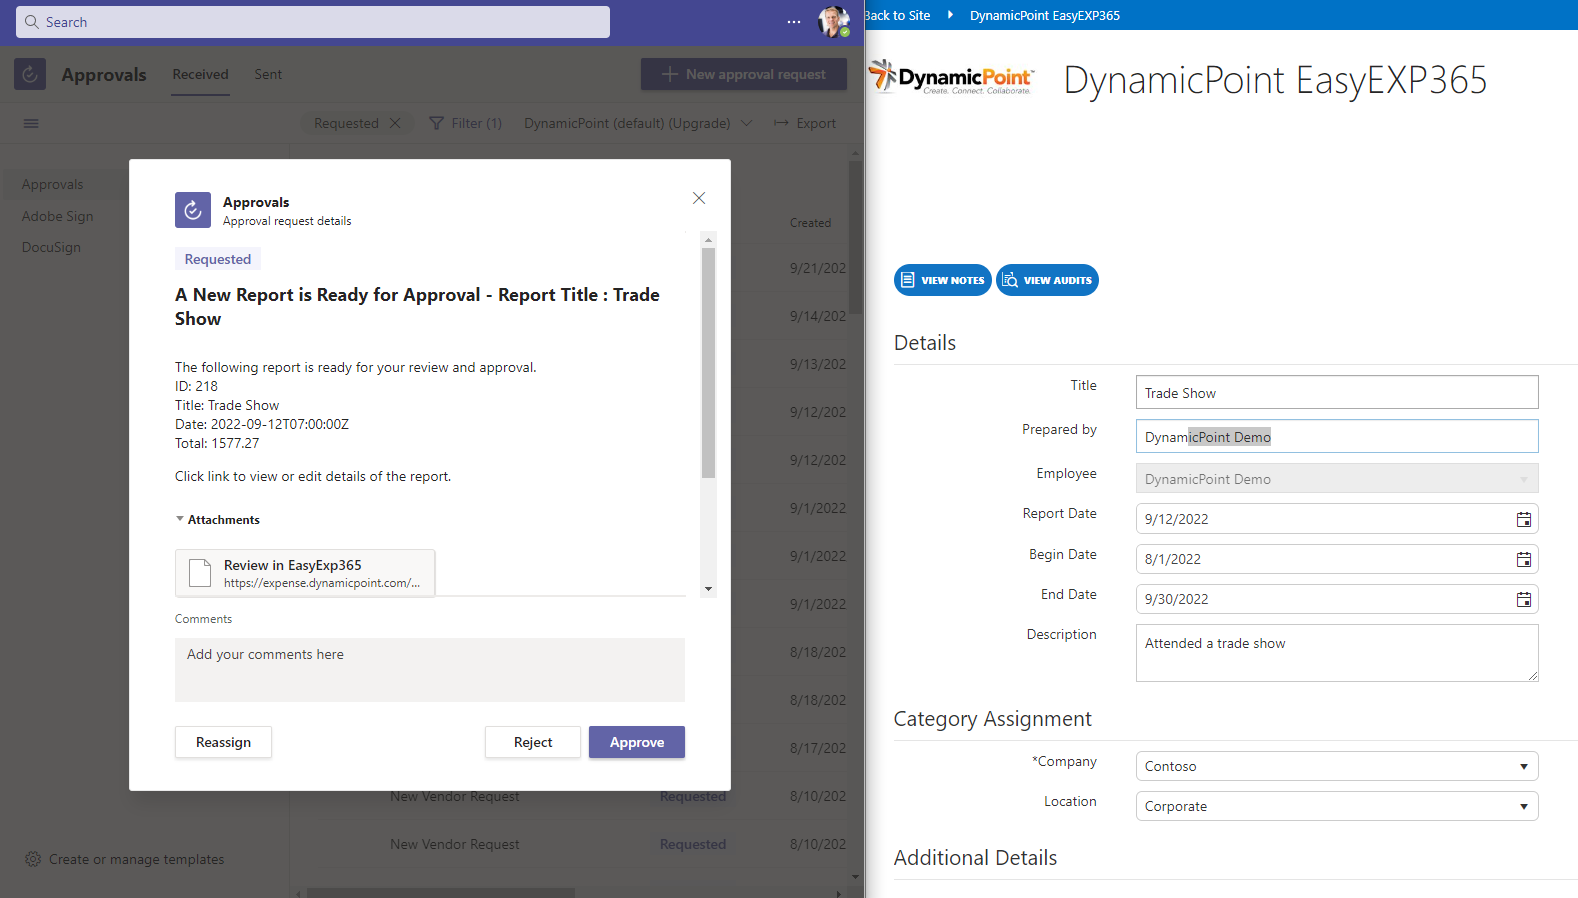Click the Additional Details section heading
Image resolution: width=1578 pixels, height=898 pixels.
click(975, 858)
